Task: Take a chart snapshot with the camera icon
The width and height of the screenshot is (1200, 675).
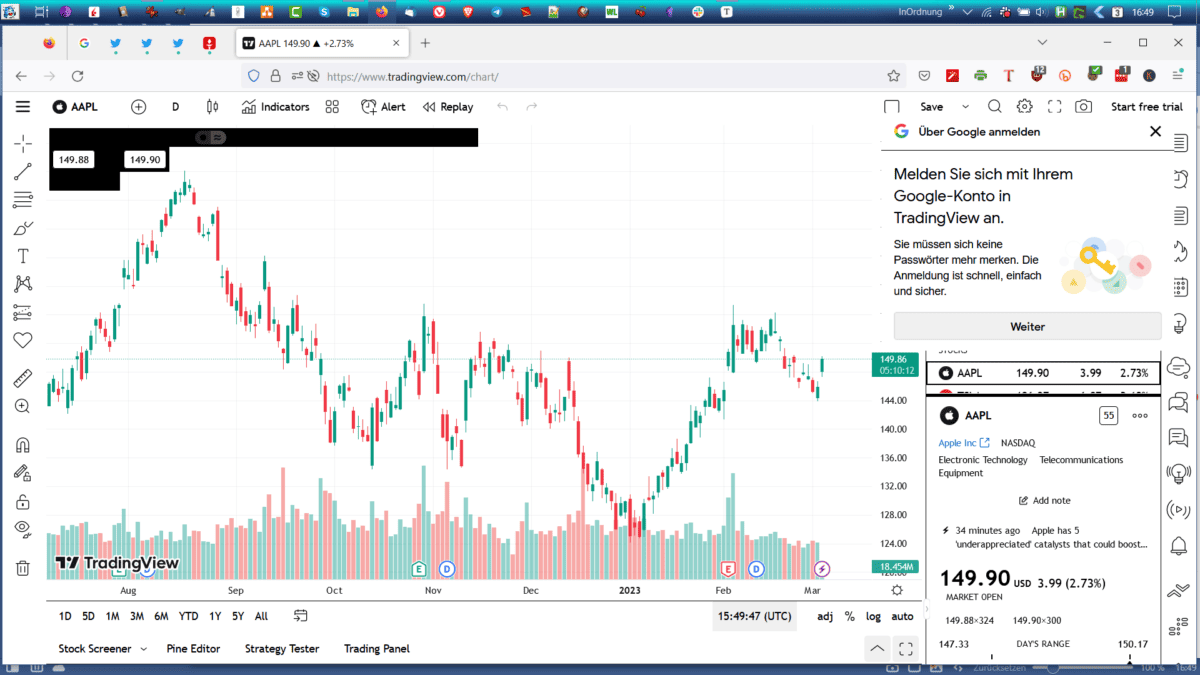Action: (x=1083, y=106)
